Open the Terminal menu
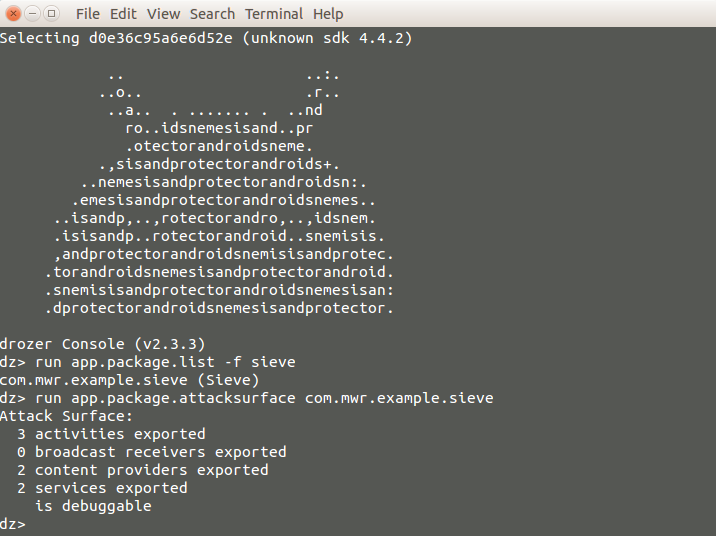This screenshot has height=536, width=716. pos(274,14)
